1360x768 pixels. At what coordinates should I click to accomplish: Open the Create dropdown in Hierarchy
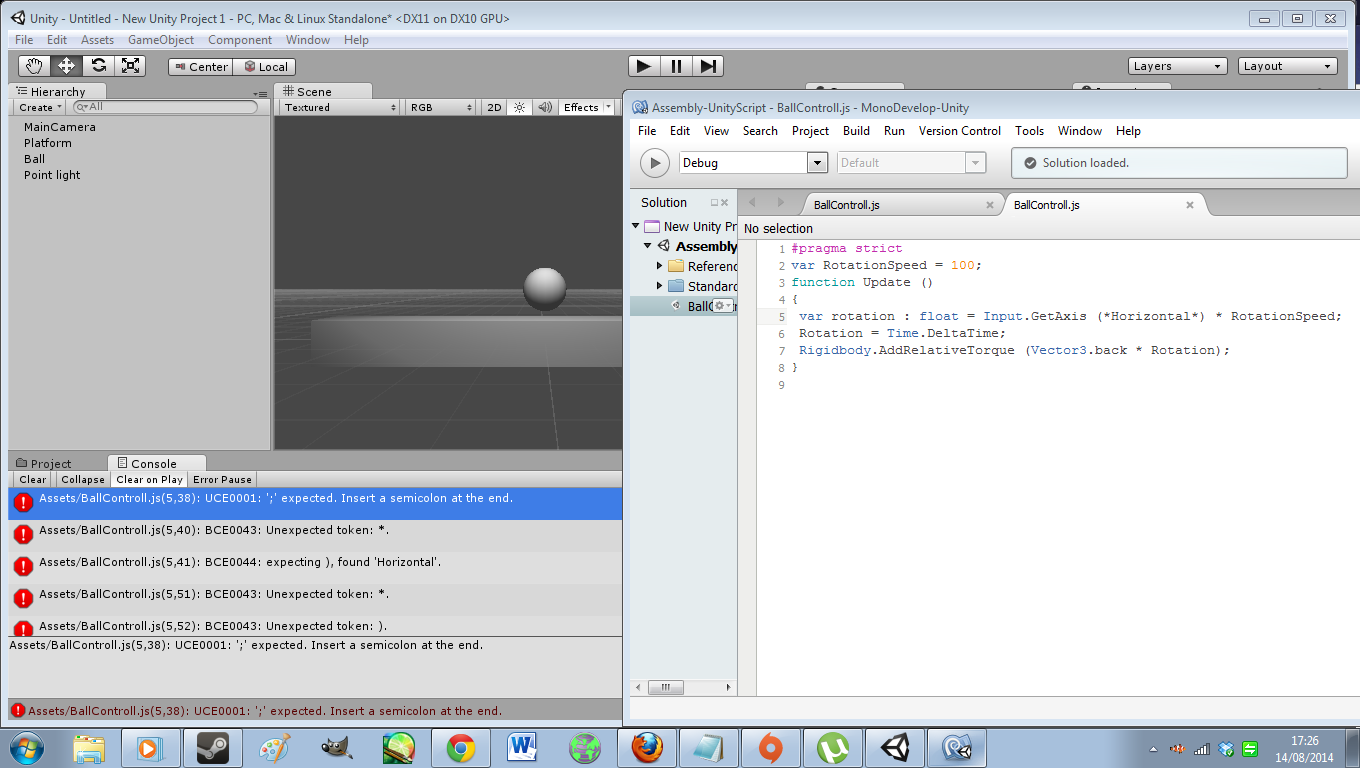coord(40,107)
